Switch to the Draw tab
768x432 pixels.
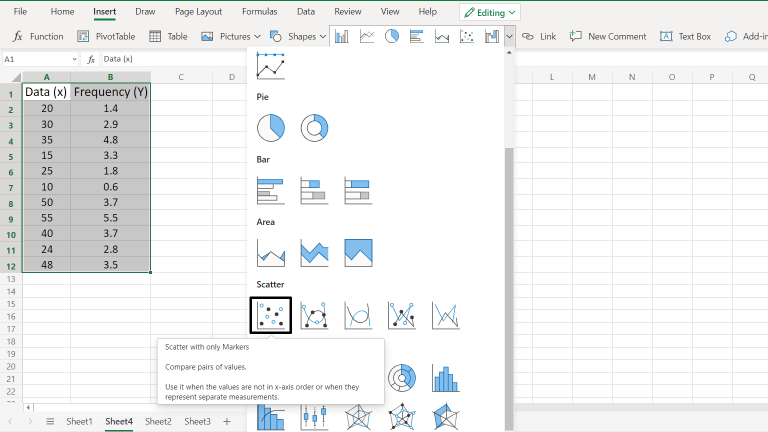pyautogui.click(x=145, y=12)
